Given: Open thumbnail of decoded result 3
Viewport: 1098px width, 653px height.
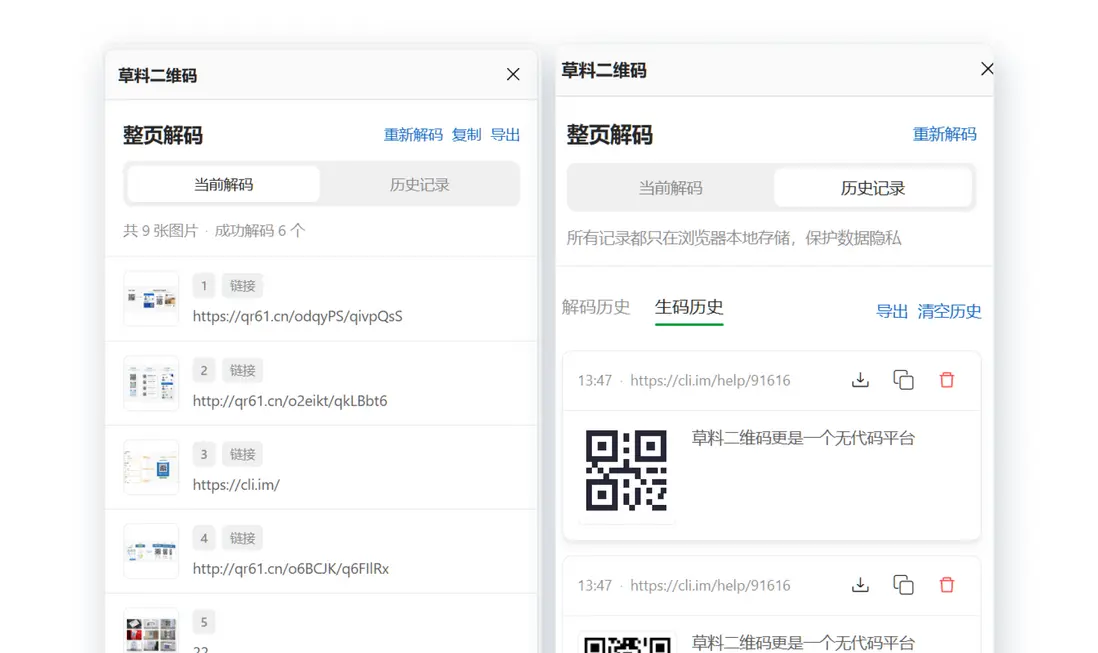Looking at the screenshot, I should (151, 468).
